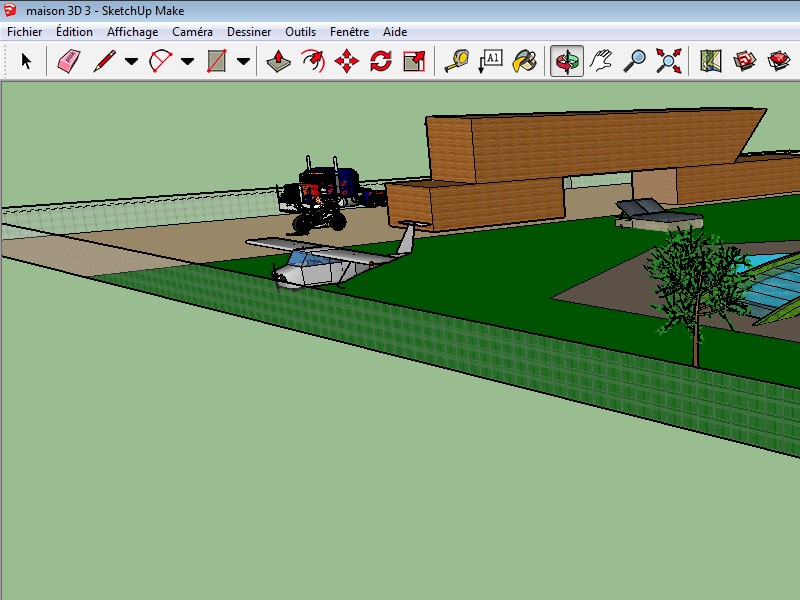Activate the Arc tool

(x=161, y=61)
